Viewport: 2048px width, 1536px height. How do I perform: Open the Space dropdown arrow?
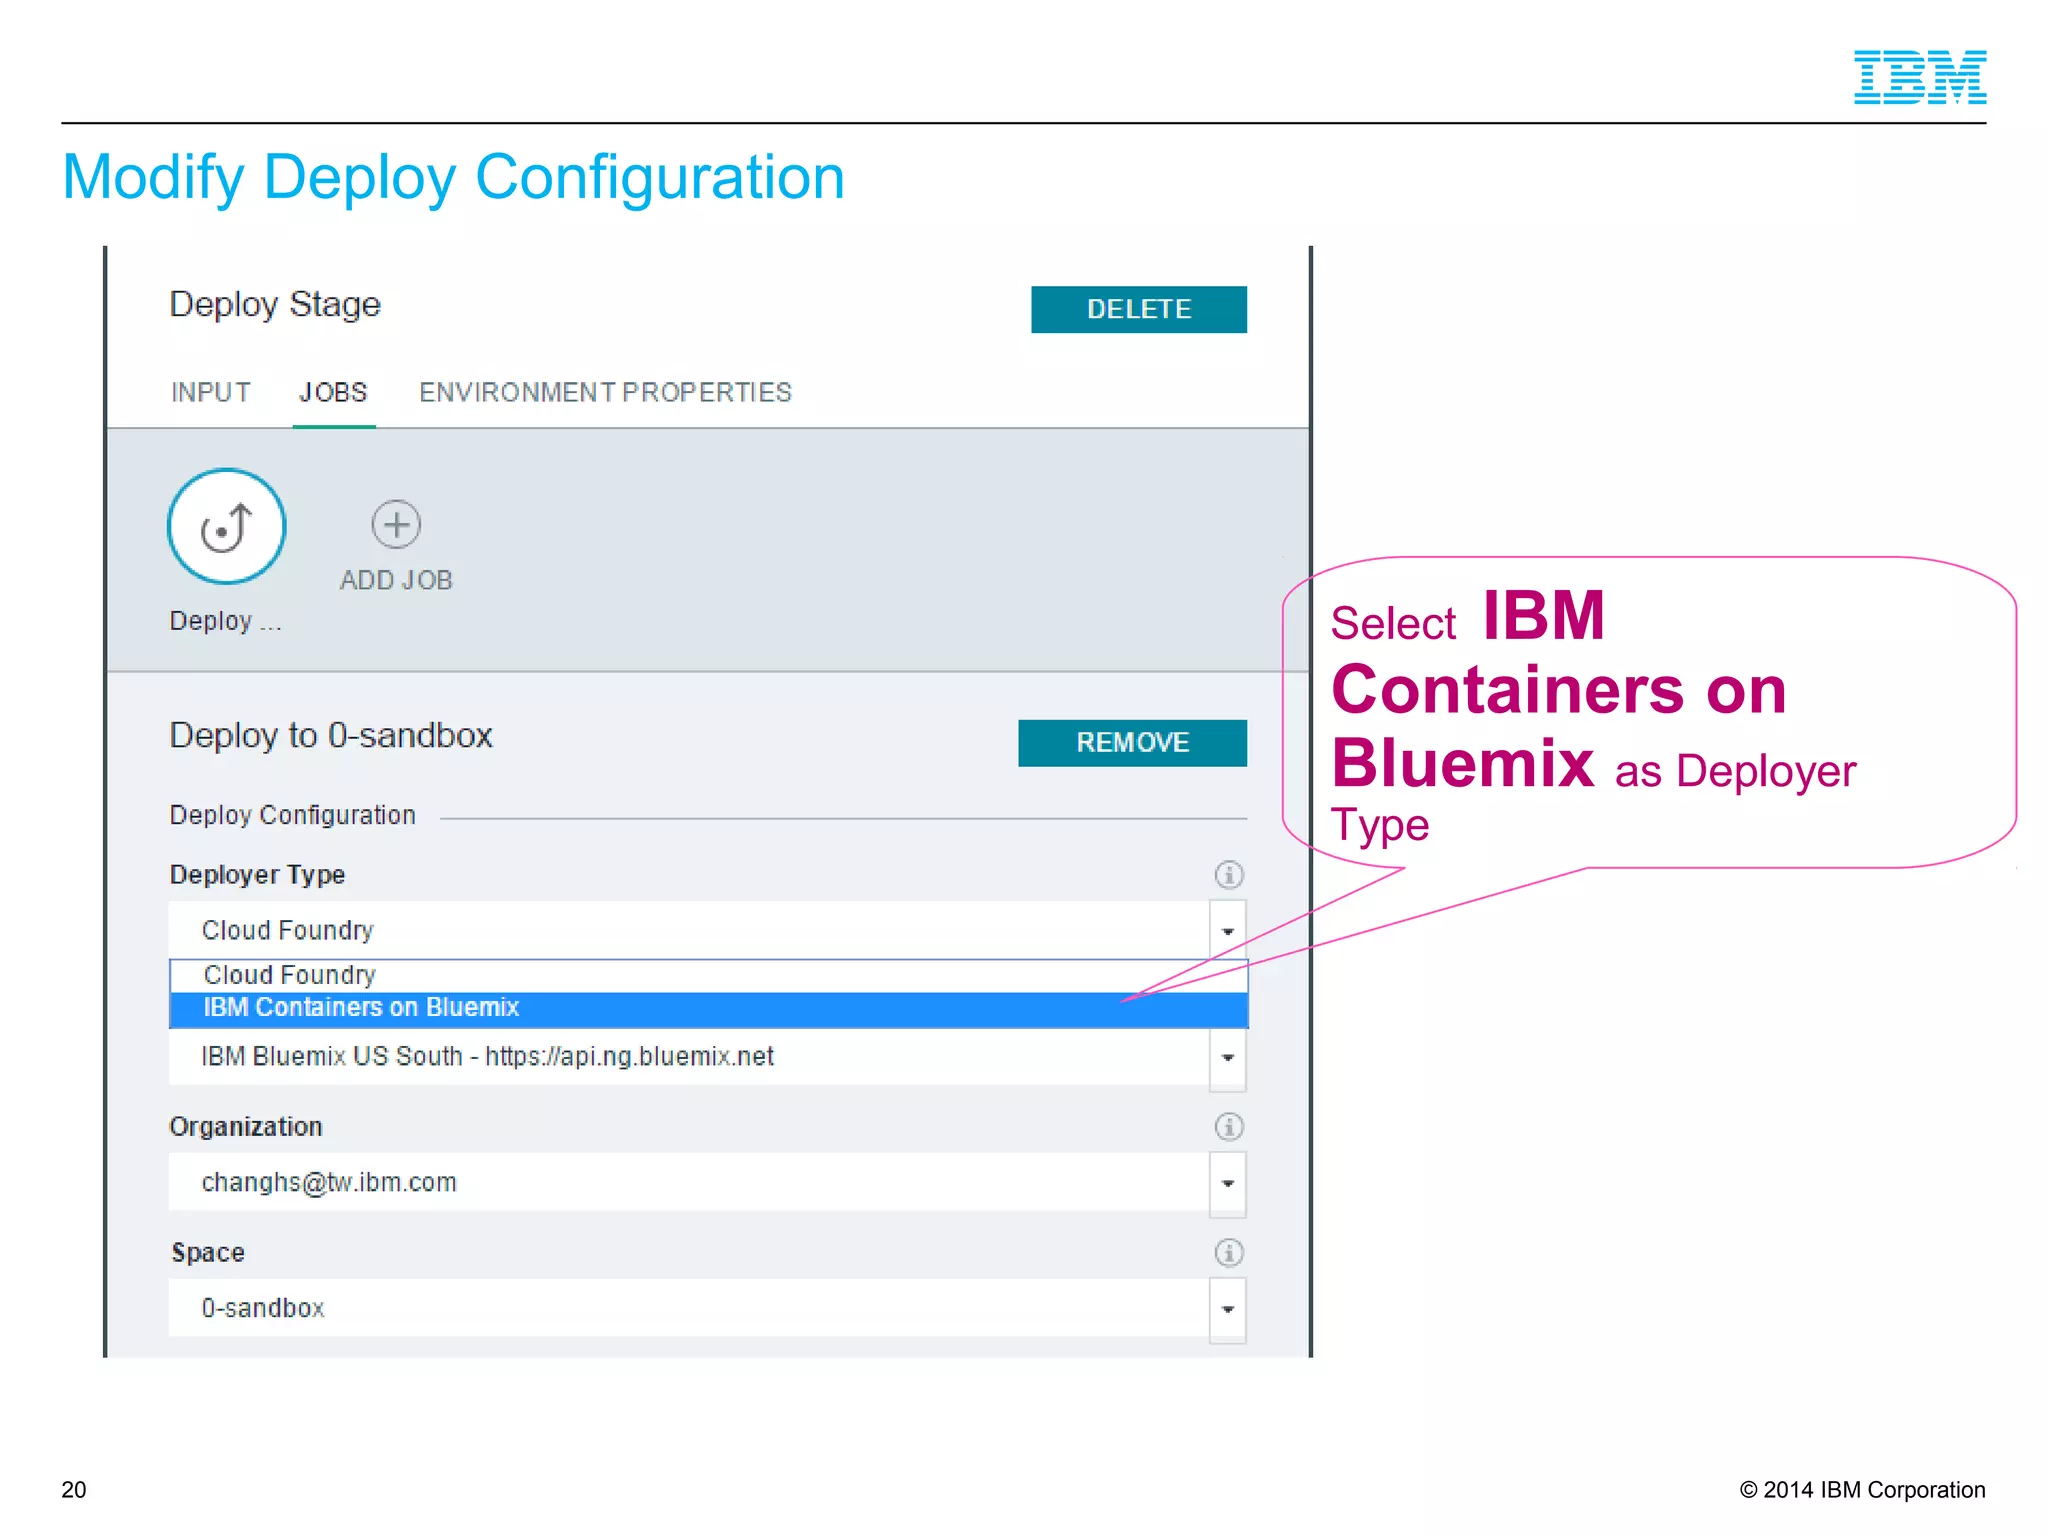(1228, 1310)
